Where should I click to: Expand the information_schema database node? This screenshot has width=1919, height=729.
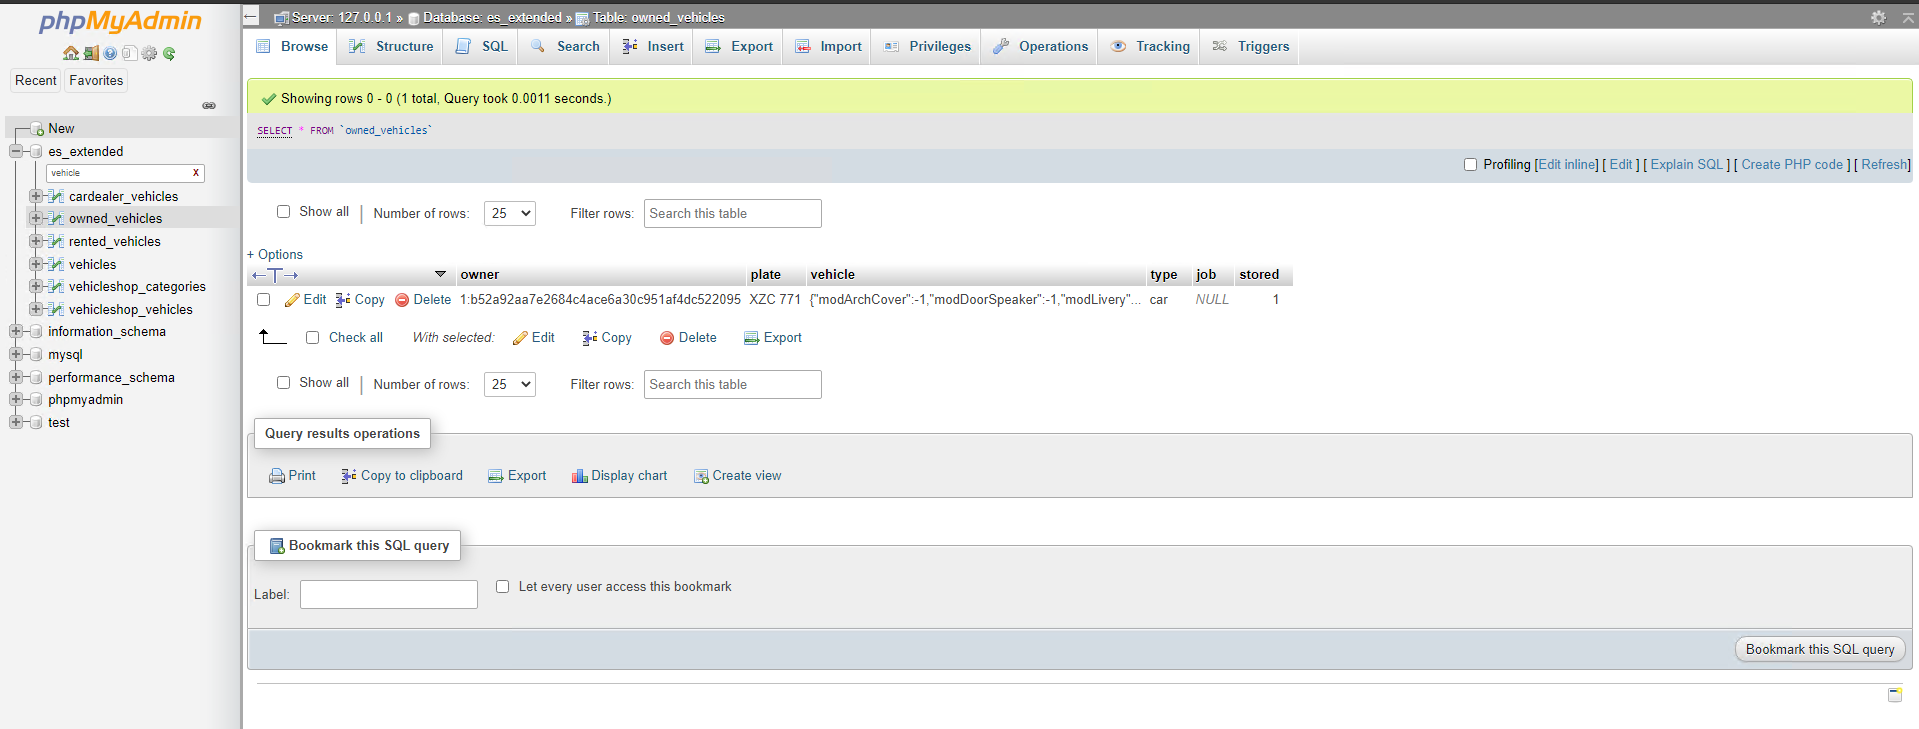(16, 332)
